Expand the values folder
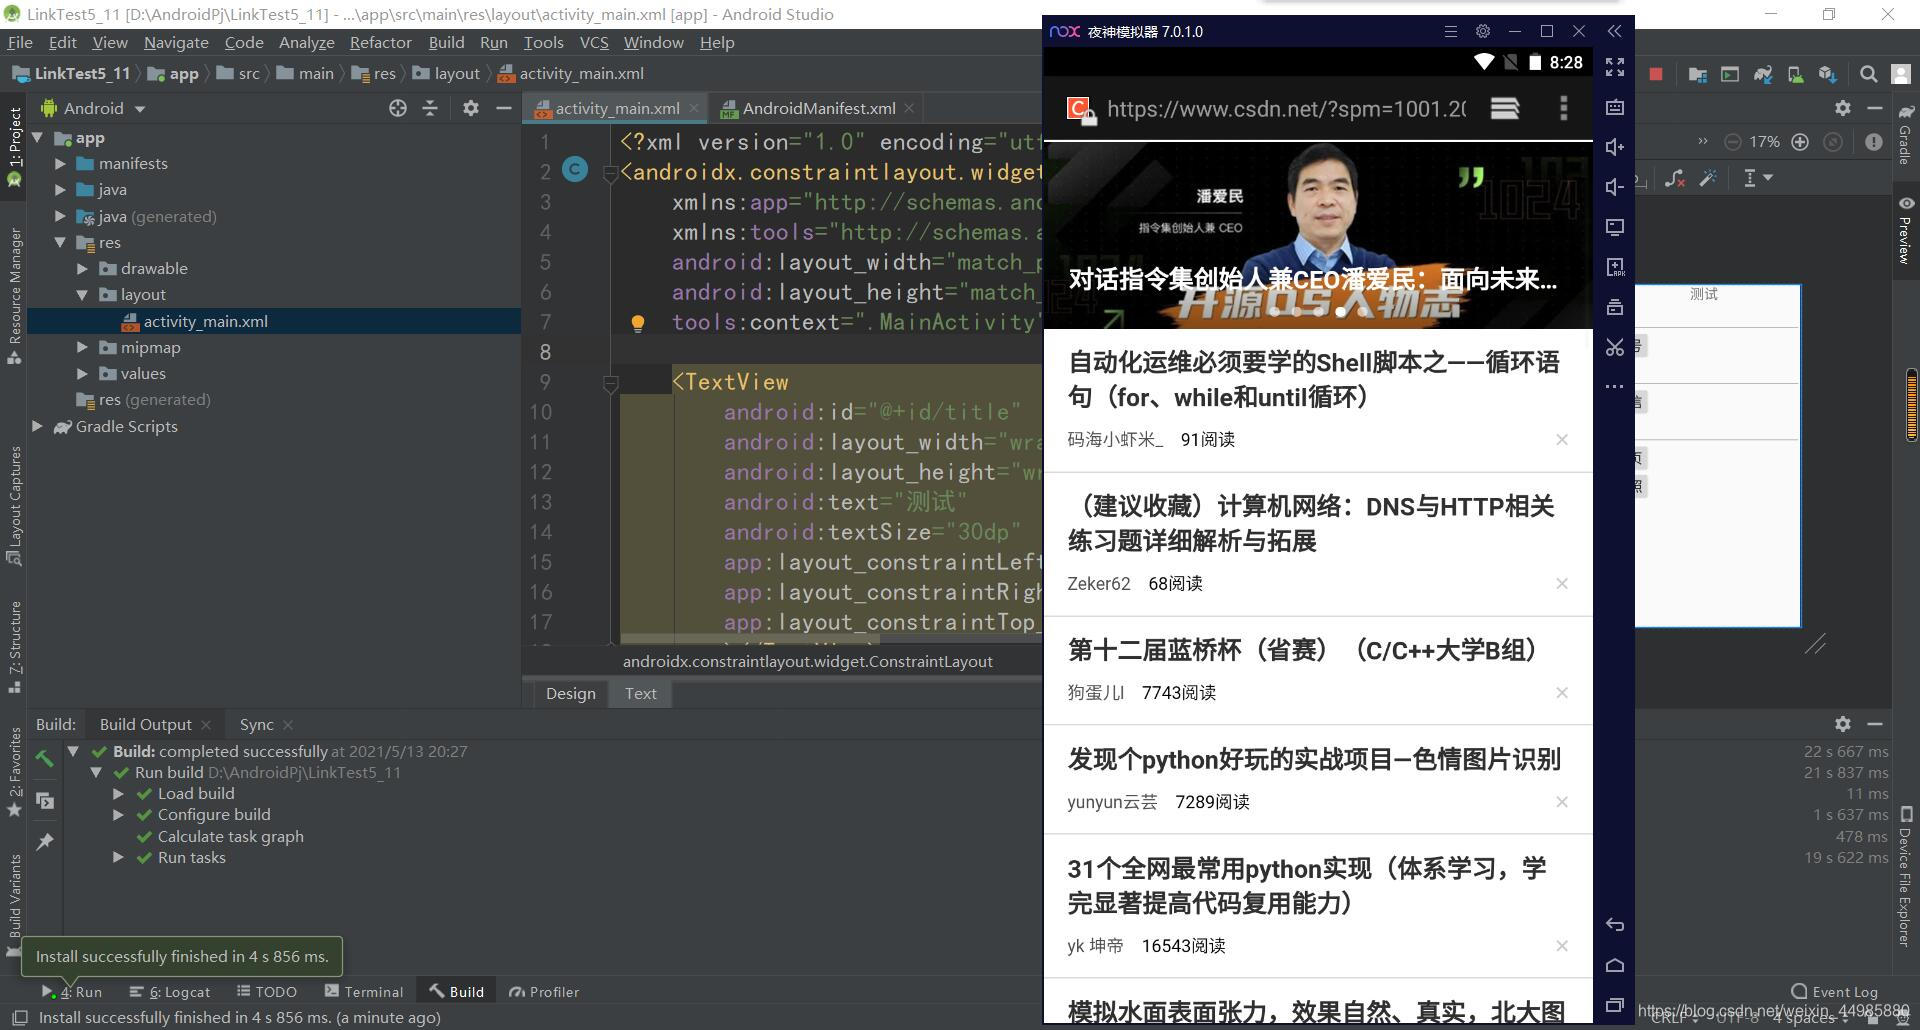Viewport: 1920px width, 1030px height. (83, 373)
